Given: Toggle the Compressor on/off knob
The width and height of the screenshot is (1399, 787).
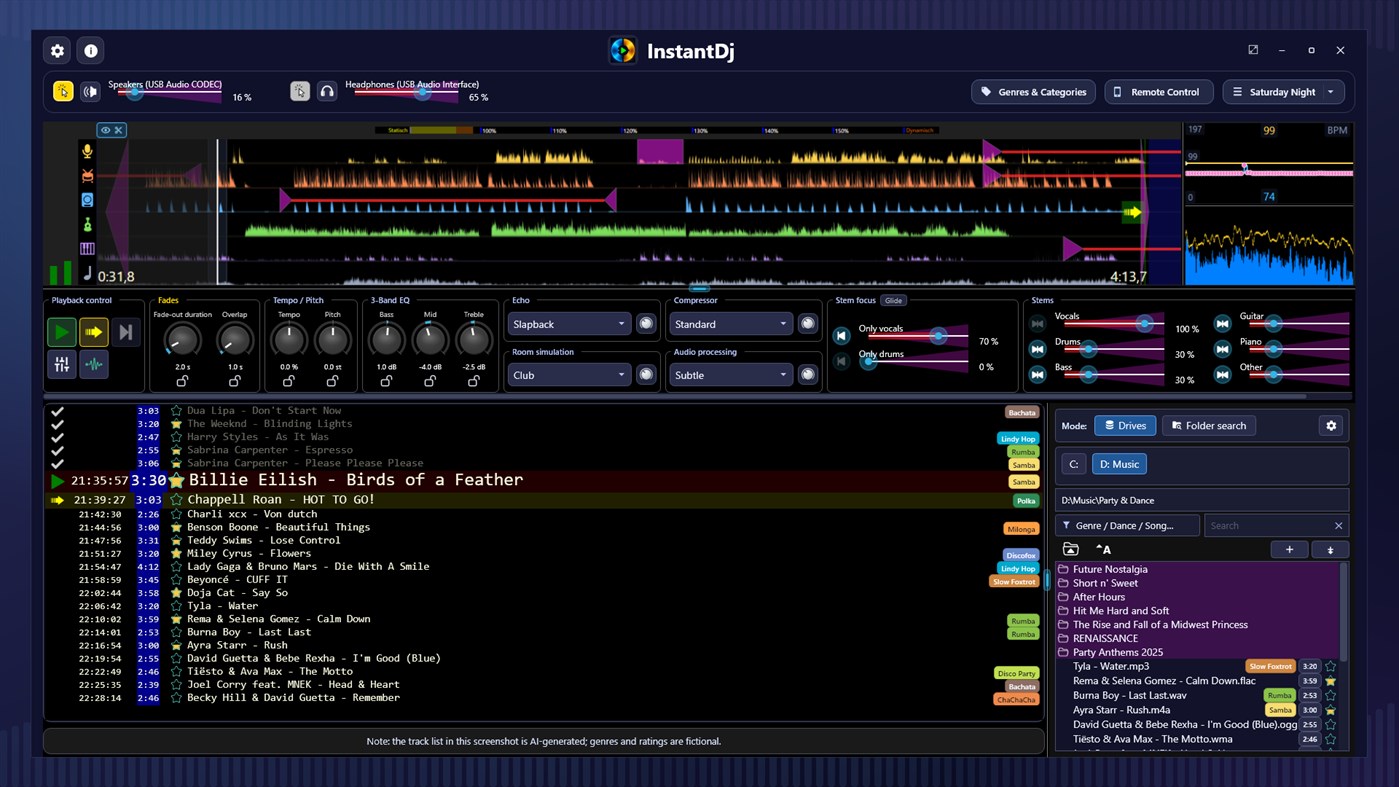Looking at the screenshot, I should click(808, 324).
